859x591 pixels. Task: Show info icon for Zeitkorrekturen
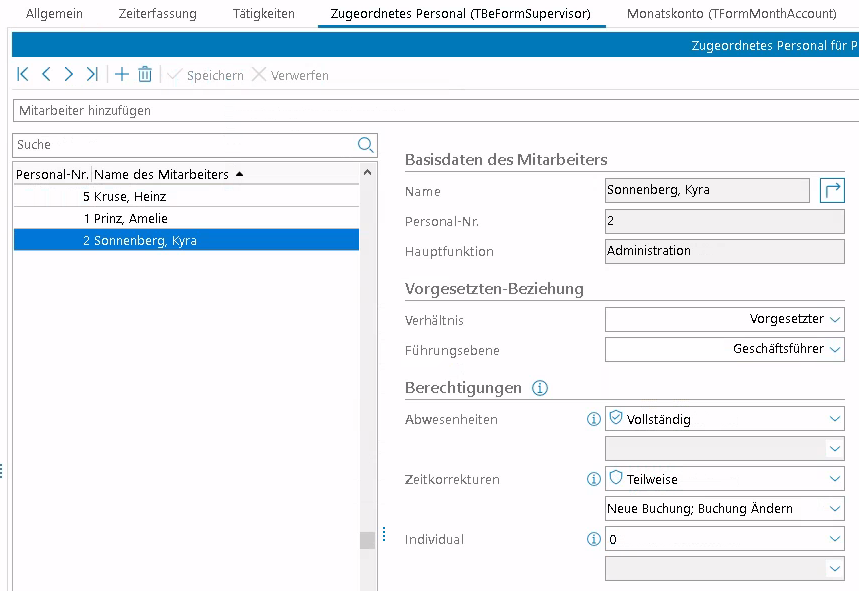tap(593, 480)
